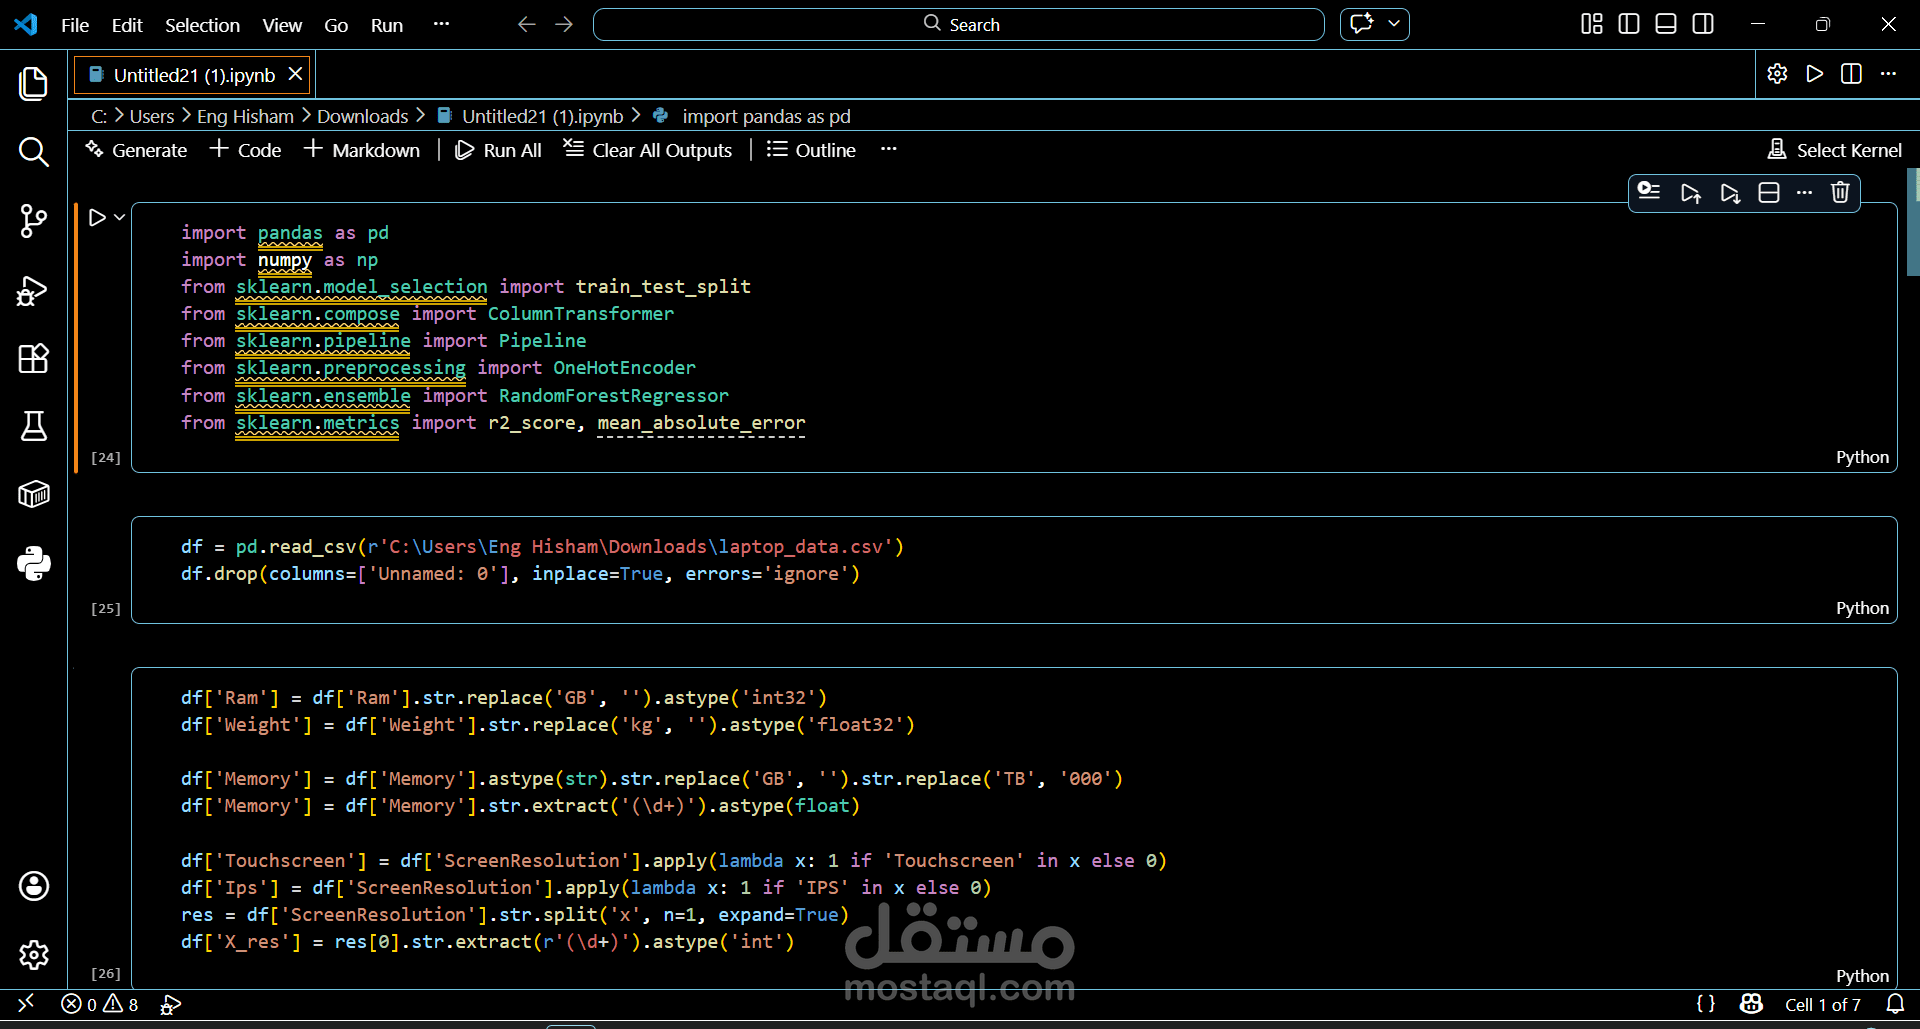
Task: Click the Generate button in notebook toolbar
Action: pyautogui.click(x=136, y=150)
